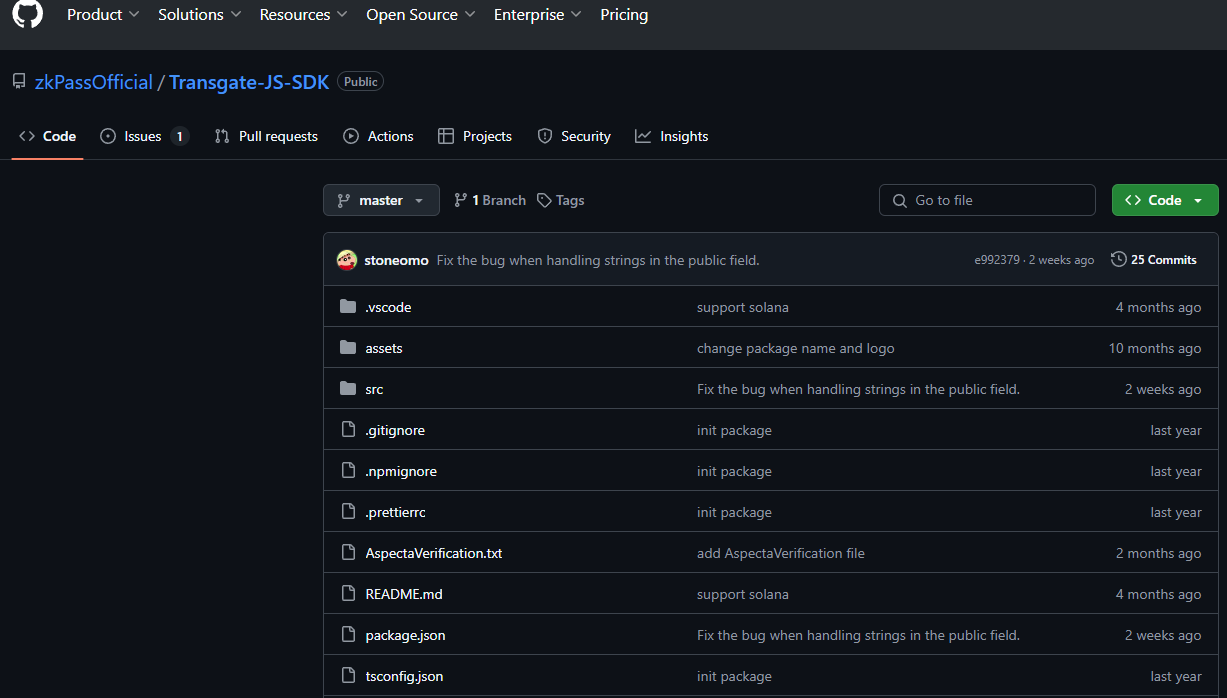Open the Solutions navigation menu
The width and height of the screenshot is (1227, 698).
pos(199,15)
